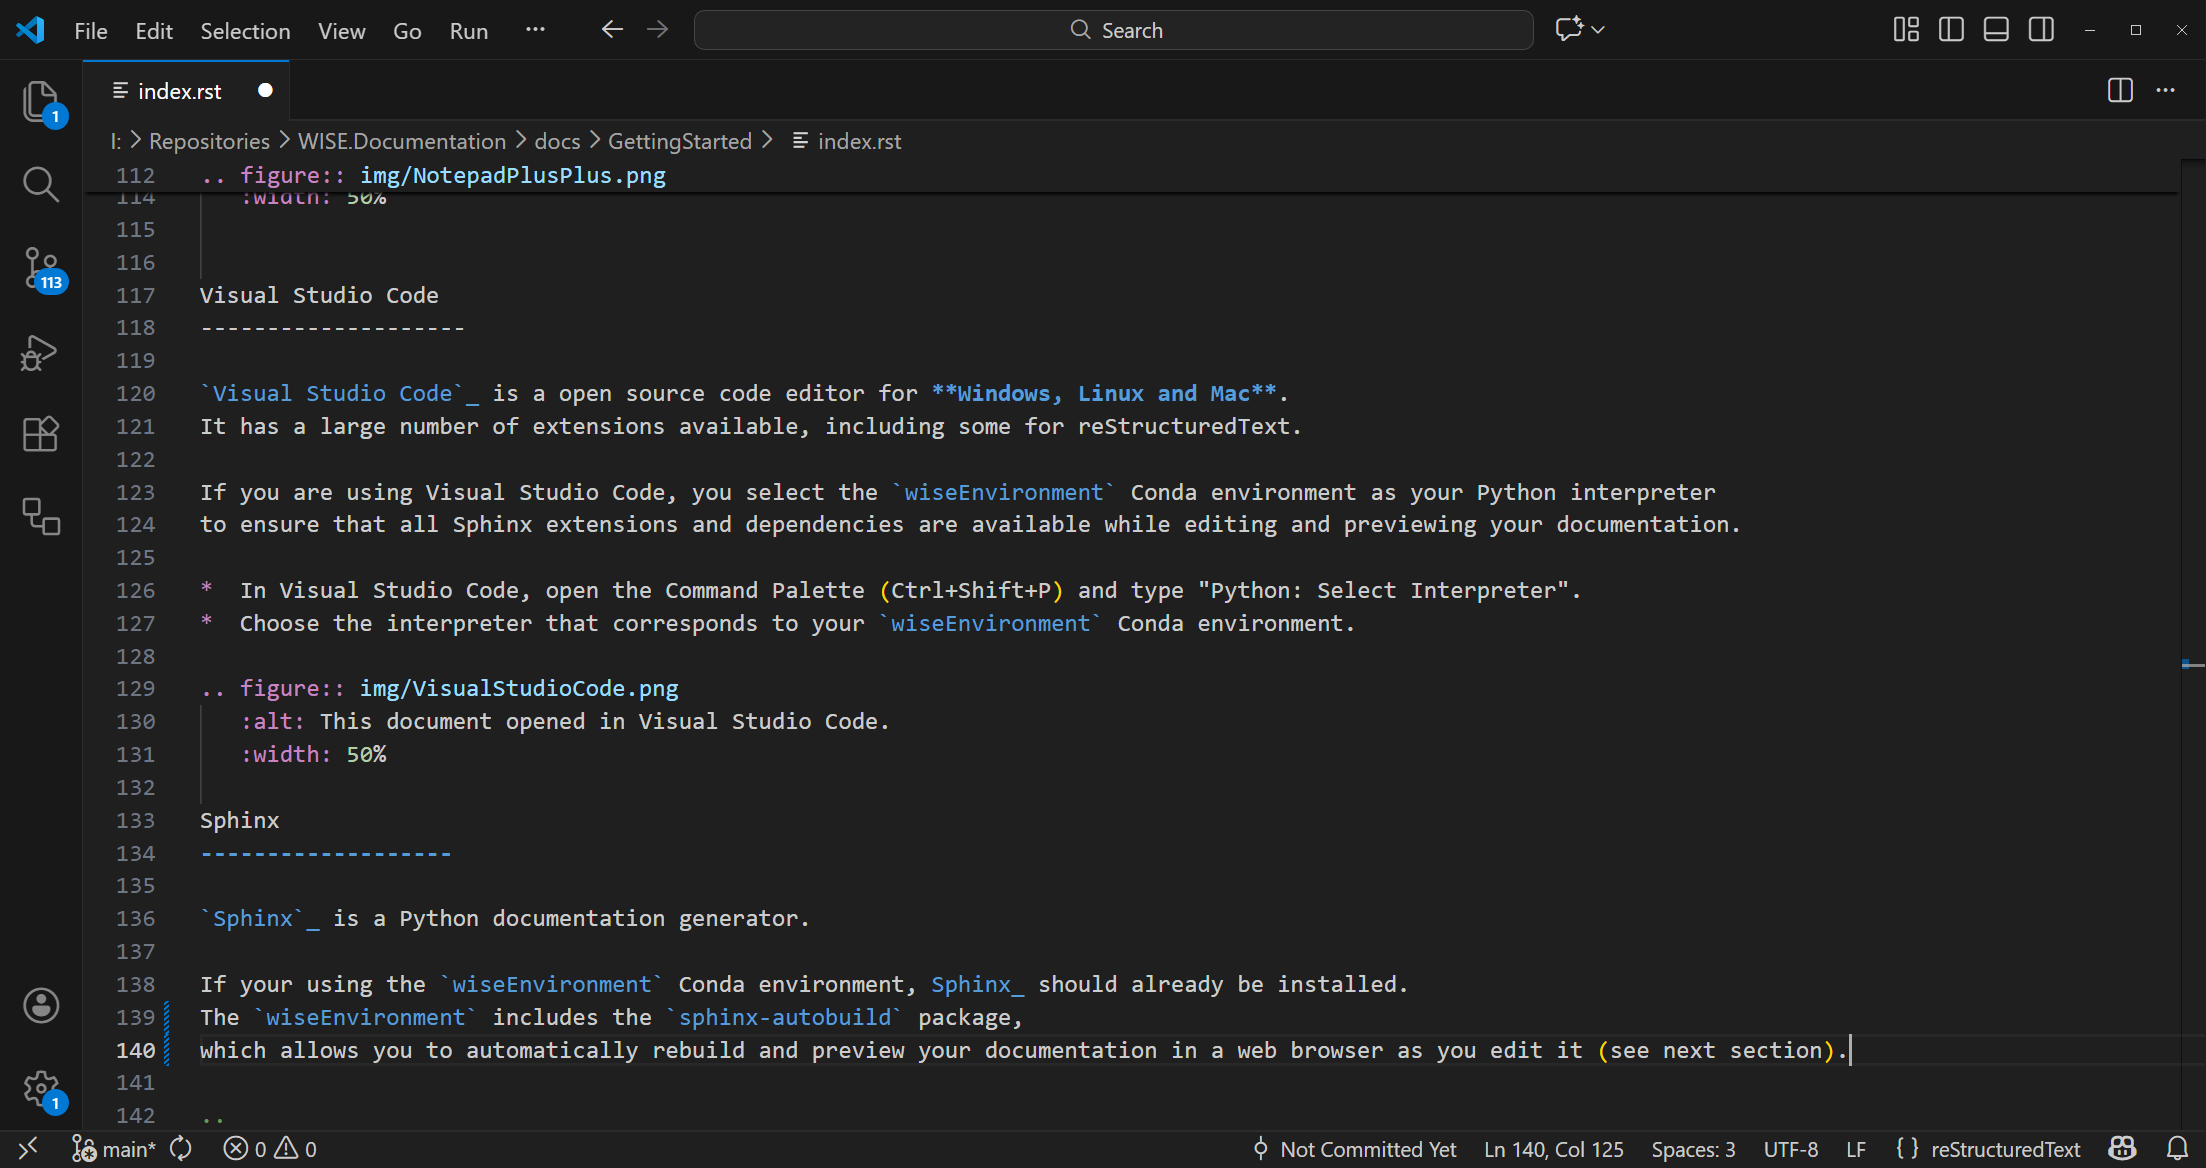Open the Explorer view in activity bar
Image resolution: width=2206 pixels, height=1168 pixels.
click(x=40, y=101)
